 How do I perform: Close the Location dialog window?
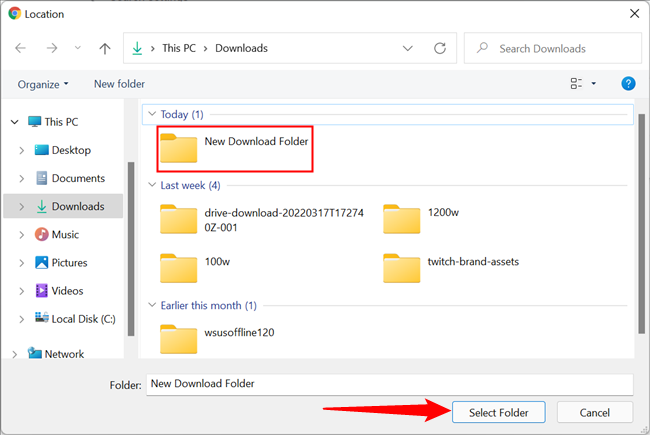(635, 14)
